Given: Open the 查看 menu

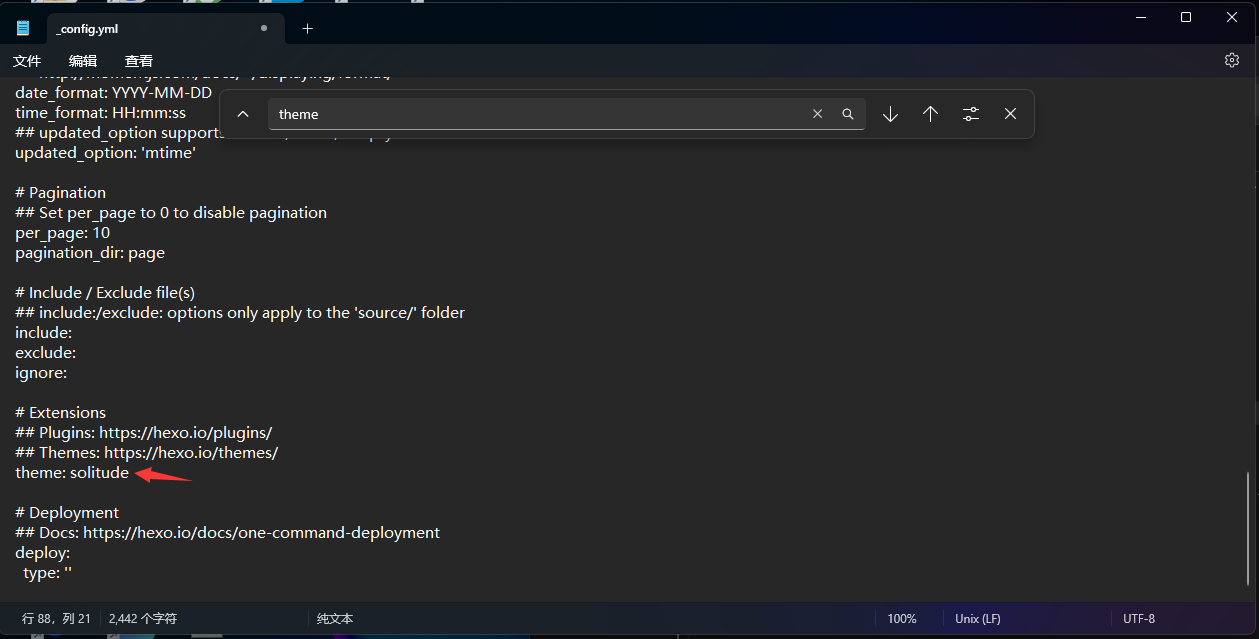Looking at the screenshot, I should point(139,61).
